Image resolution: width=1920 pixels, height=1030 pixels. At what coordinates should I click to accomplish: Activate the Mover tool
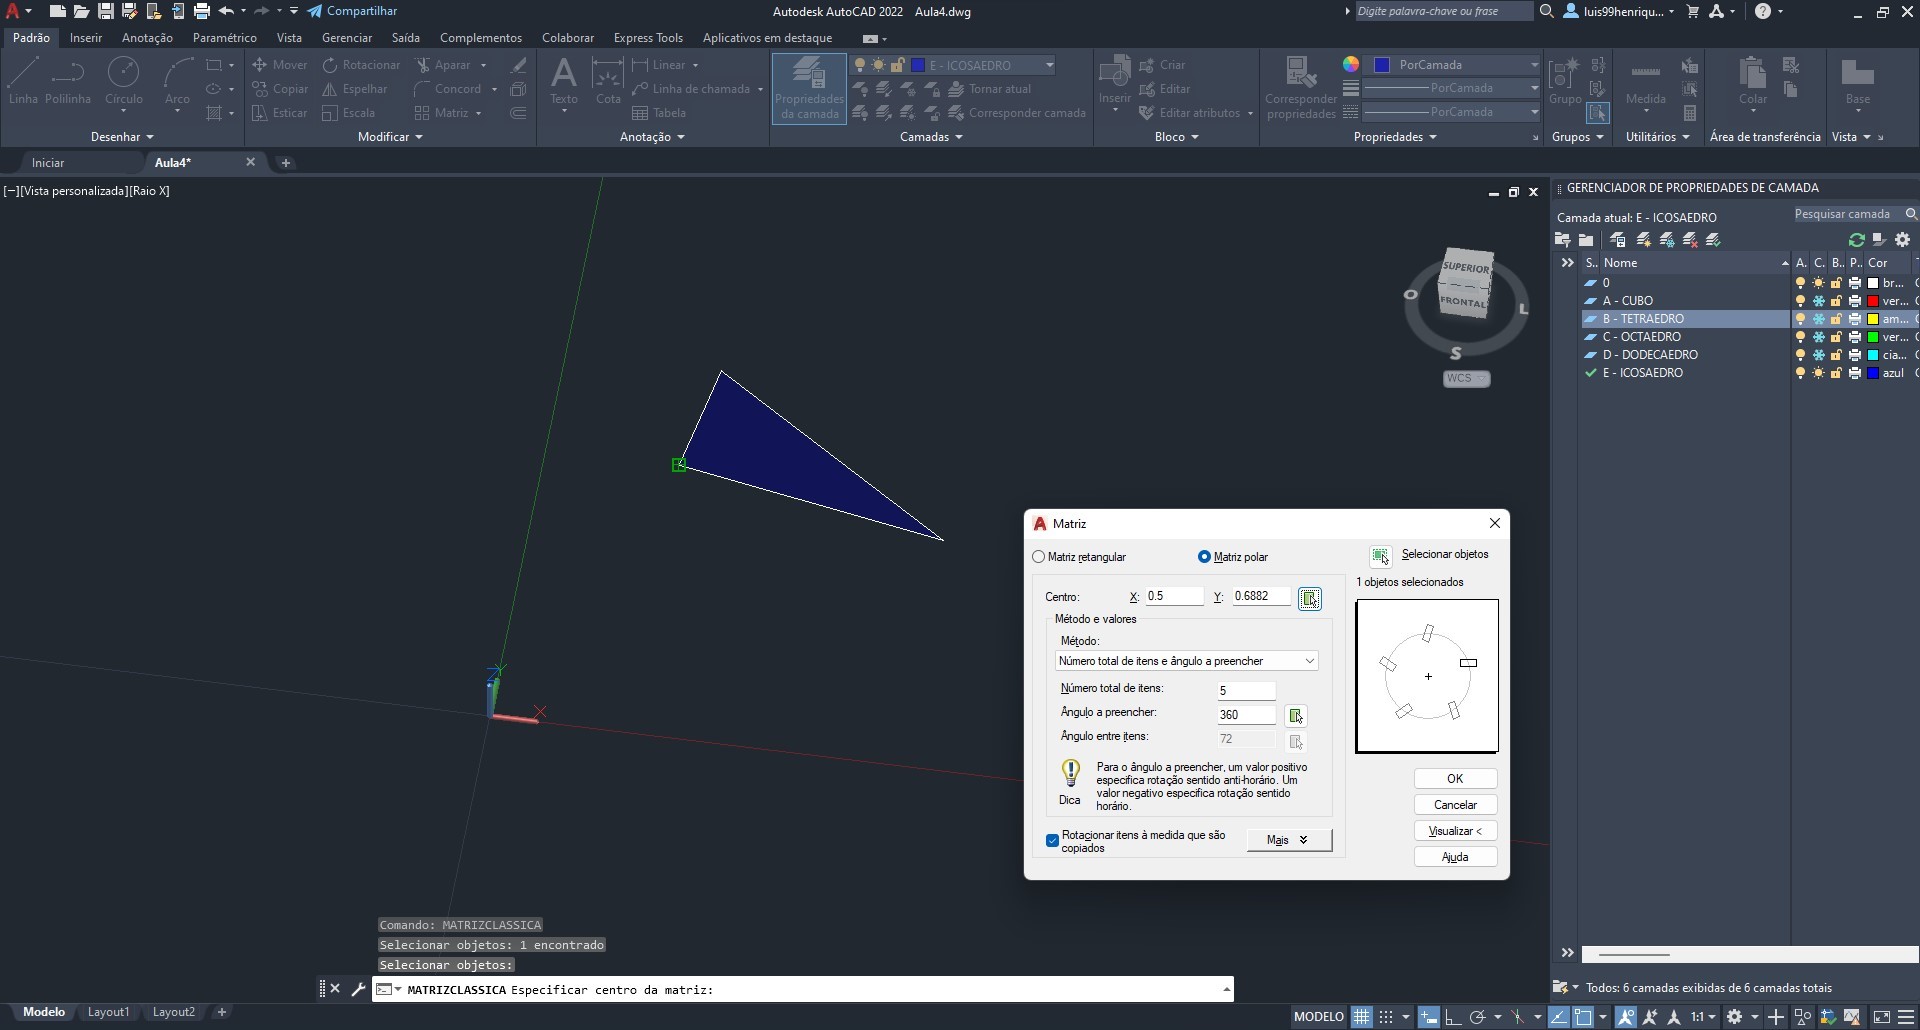point(279,65)
